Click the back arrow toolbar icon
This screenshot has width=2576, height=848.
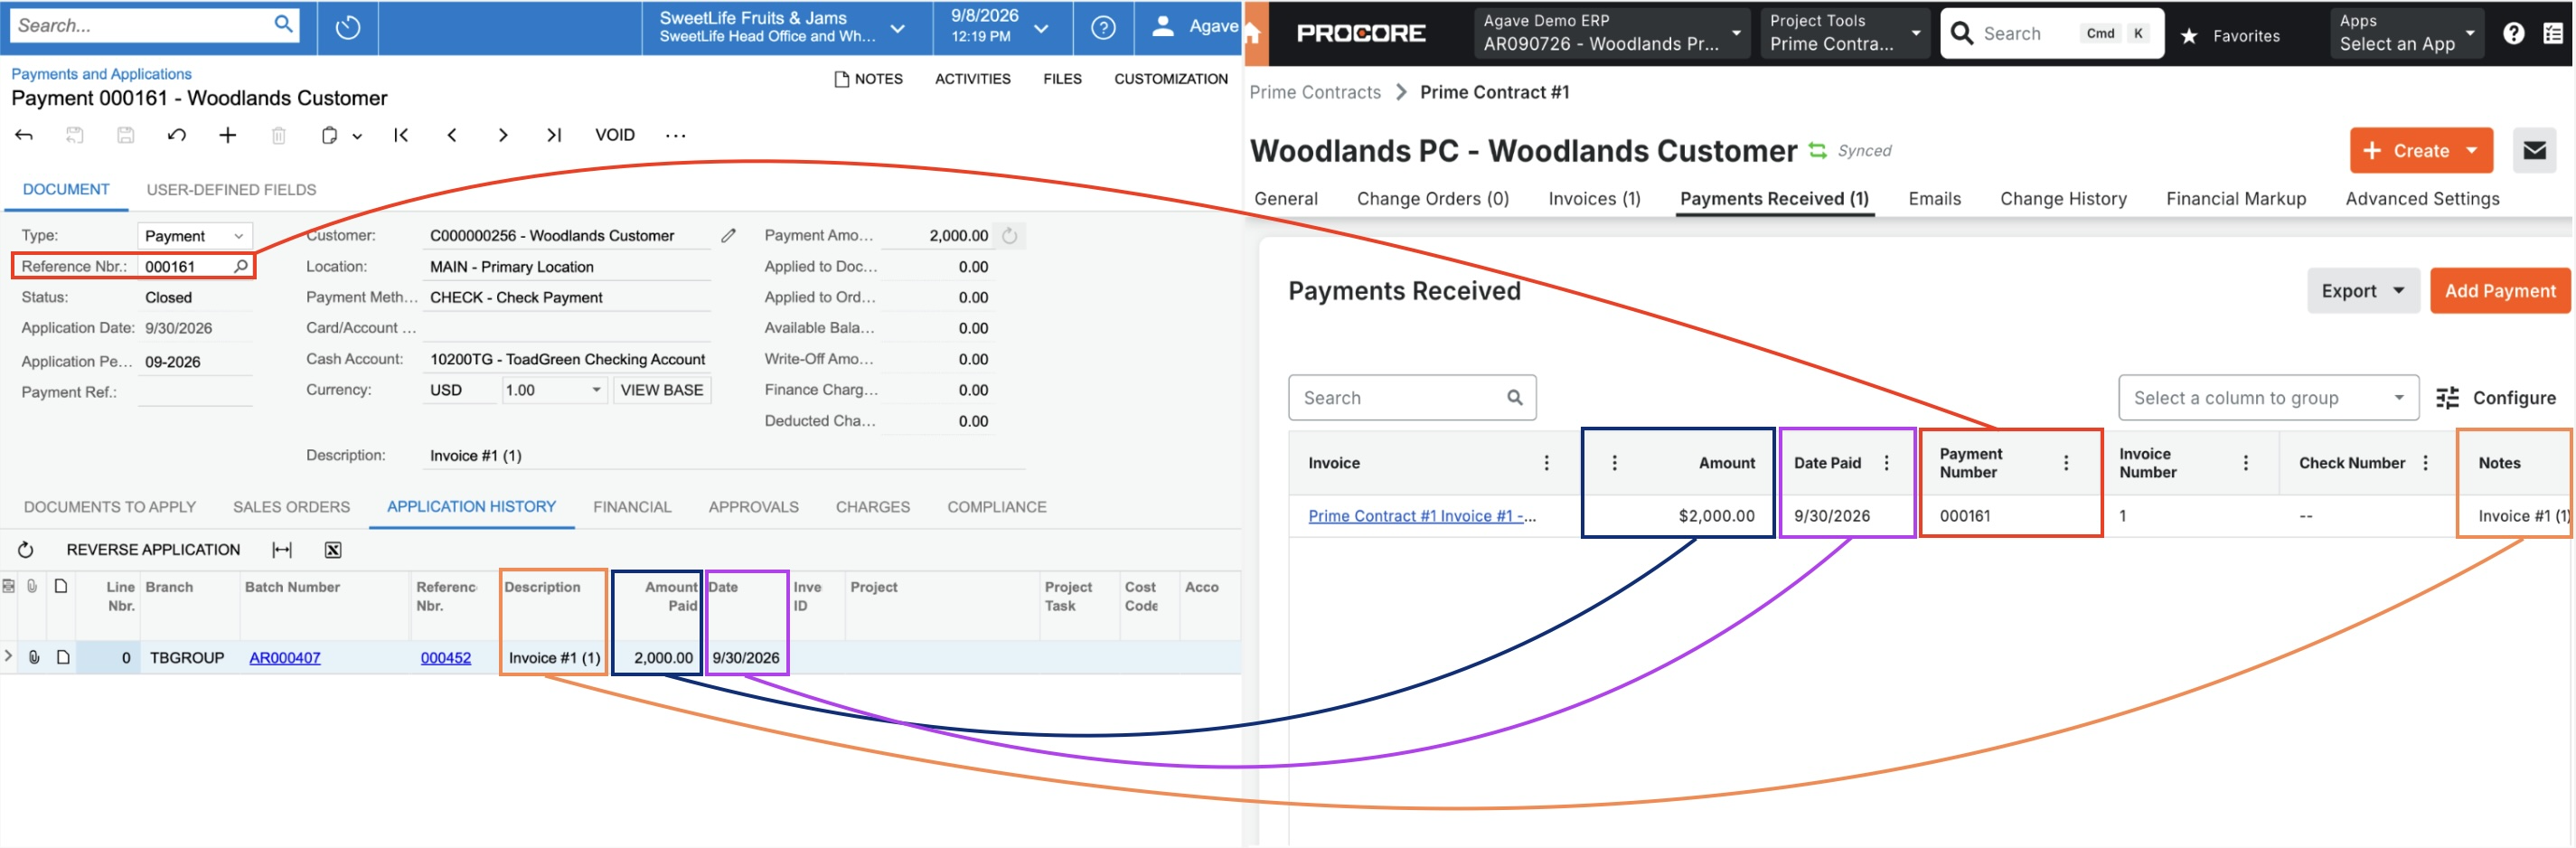[x=24, y=135]
